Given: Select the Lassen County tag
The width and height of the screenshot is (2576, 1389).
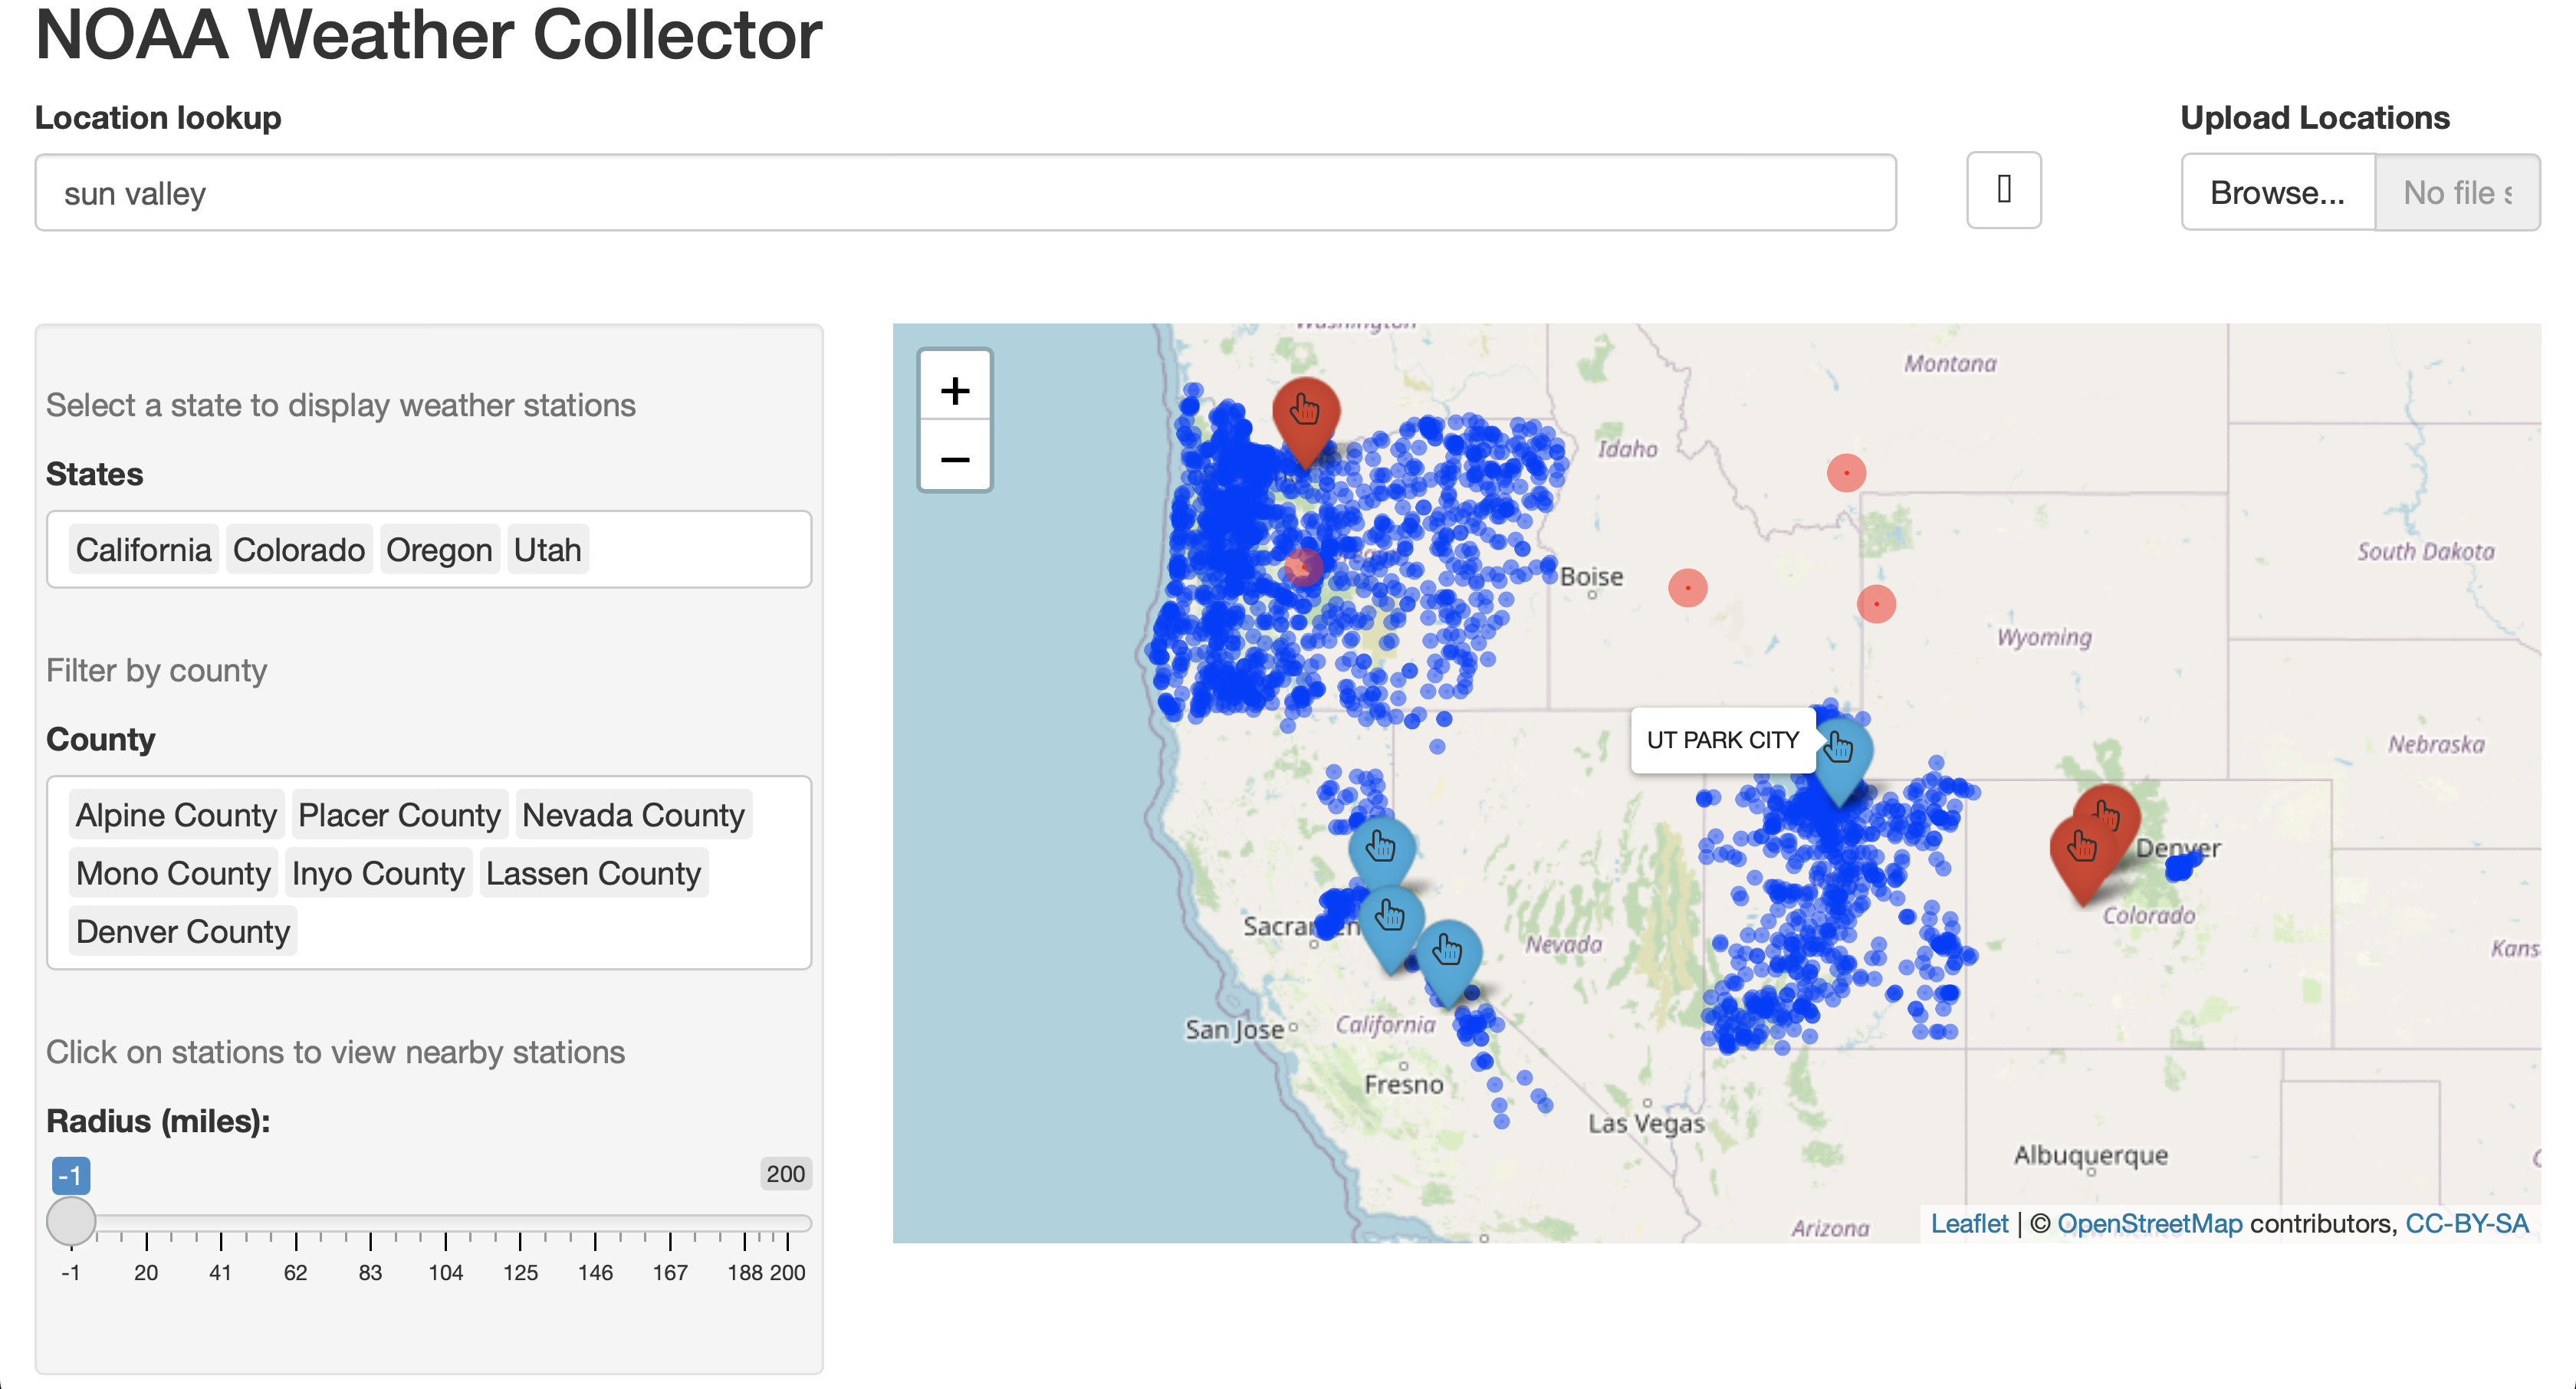Looking at the screenshot, I should pos(593,873).
